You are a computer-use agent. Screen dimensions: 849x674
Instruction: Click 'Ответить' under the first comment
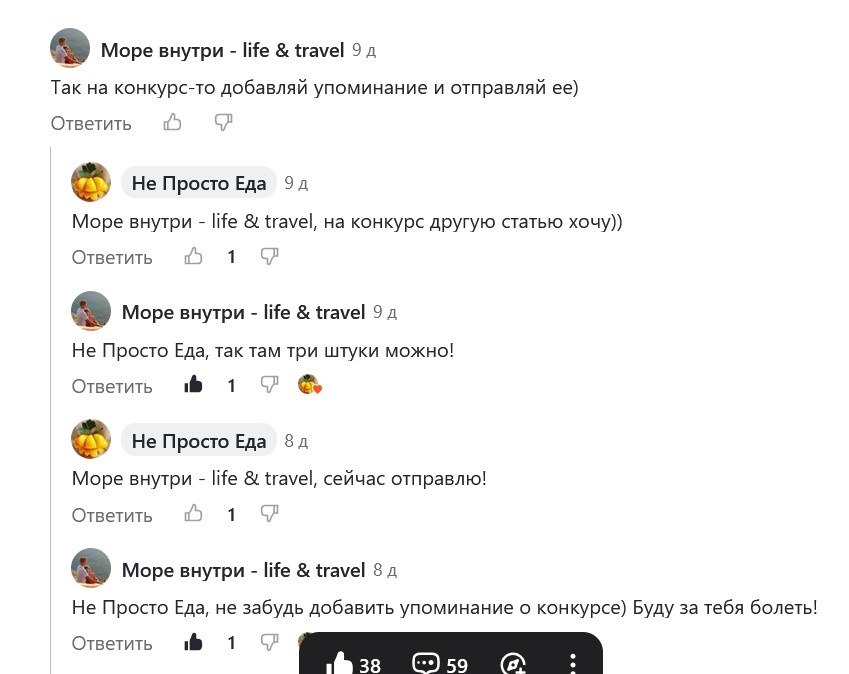coord(90,122)
